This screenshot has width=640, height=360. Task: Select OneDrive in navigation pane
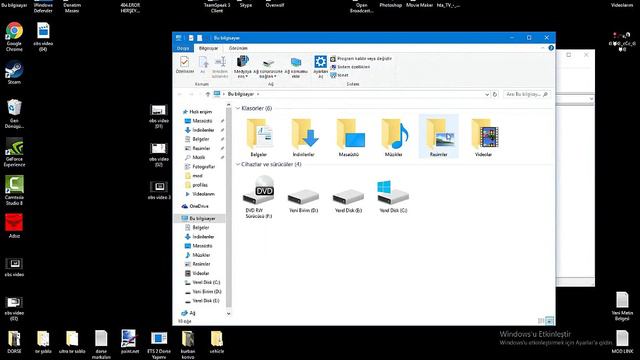(x=196, y=207)
